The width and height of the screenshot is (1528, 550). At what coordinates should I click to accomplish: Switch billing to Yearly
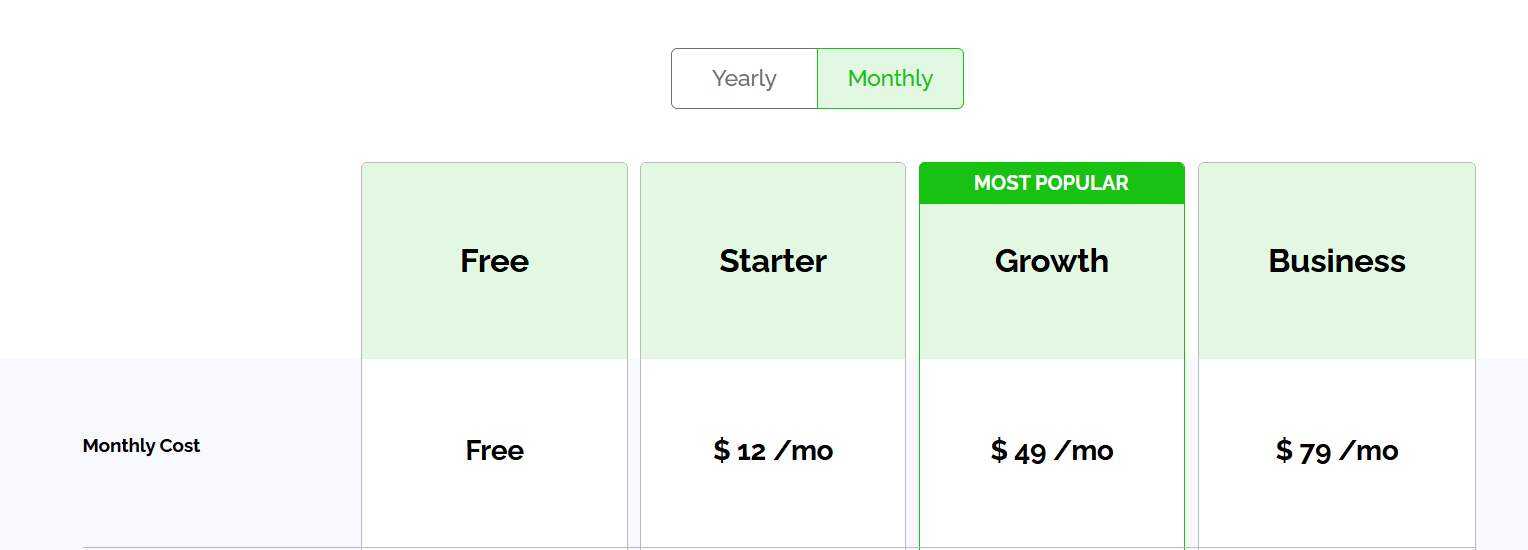tap(744, 78)
